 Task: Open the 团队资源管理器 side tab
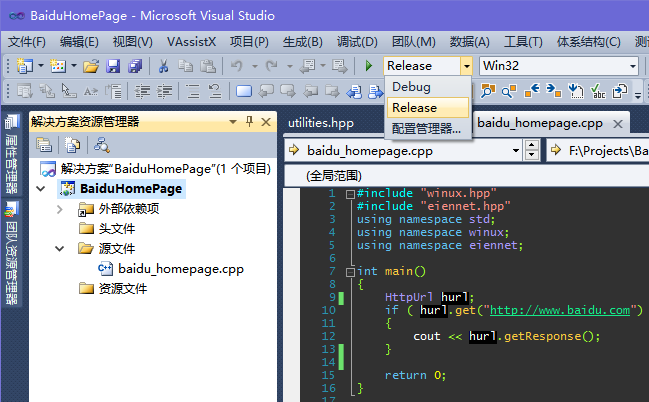(11, 254)
